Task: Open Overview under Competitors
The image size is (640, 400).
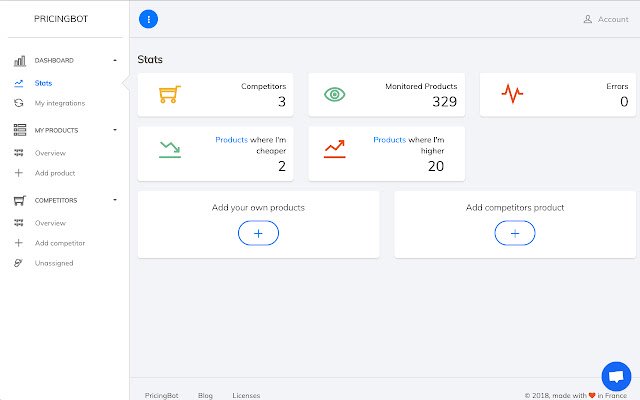Action: pos(50,223)
